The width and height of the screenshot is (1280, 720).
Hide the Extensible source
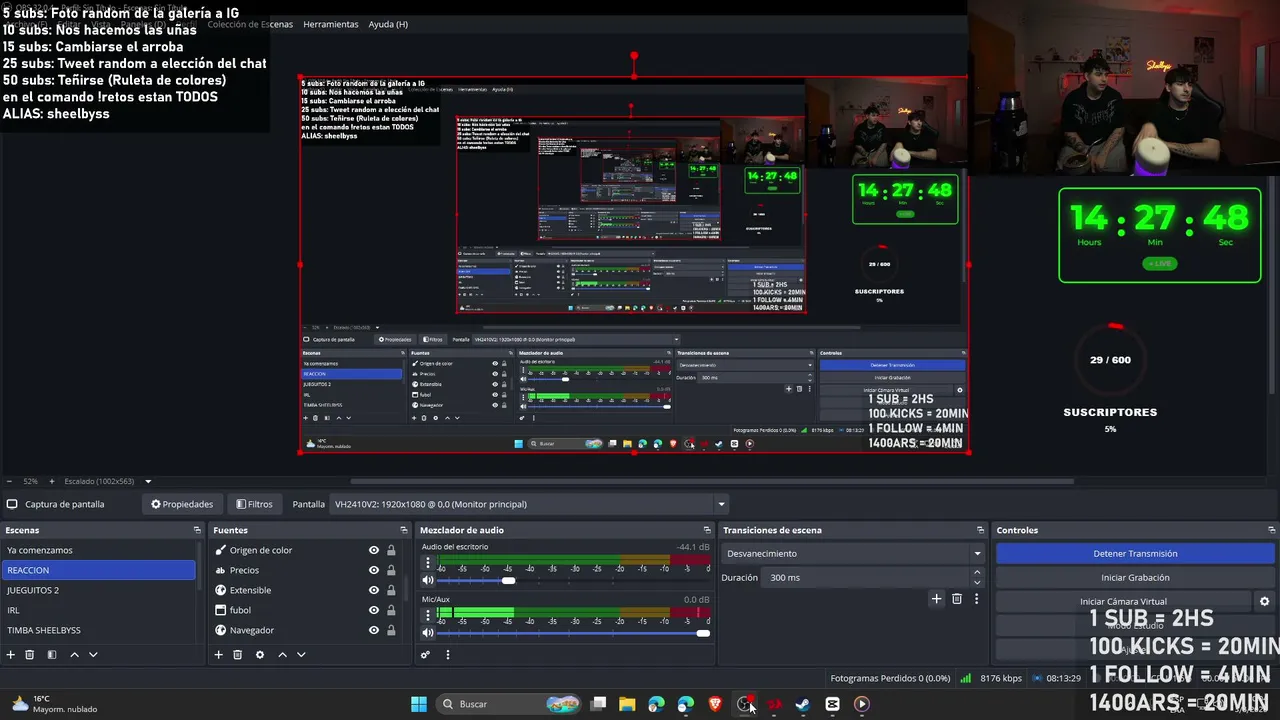tap(374, 590)
